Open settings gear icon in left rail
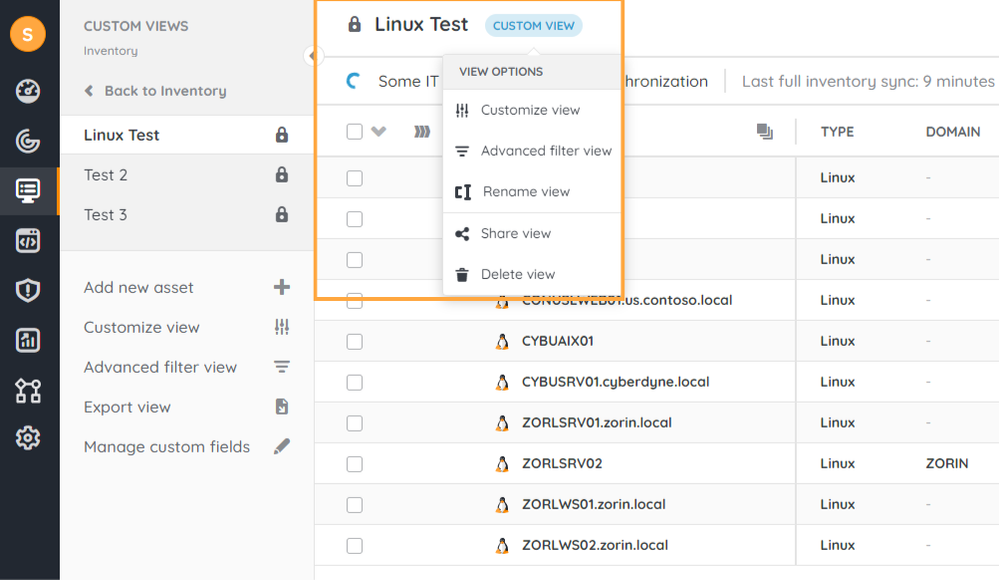This screenshot has width=999, height=580. [x=28, y=438]
